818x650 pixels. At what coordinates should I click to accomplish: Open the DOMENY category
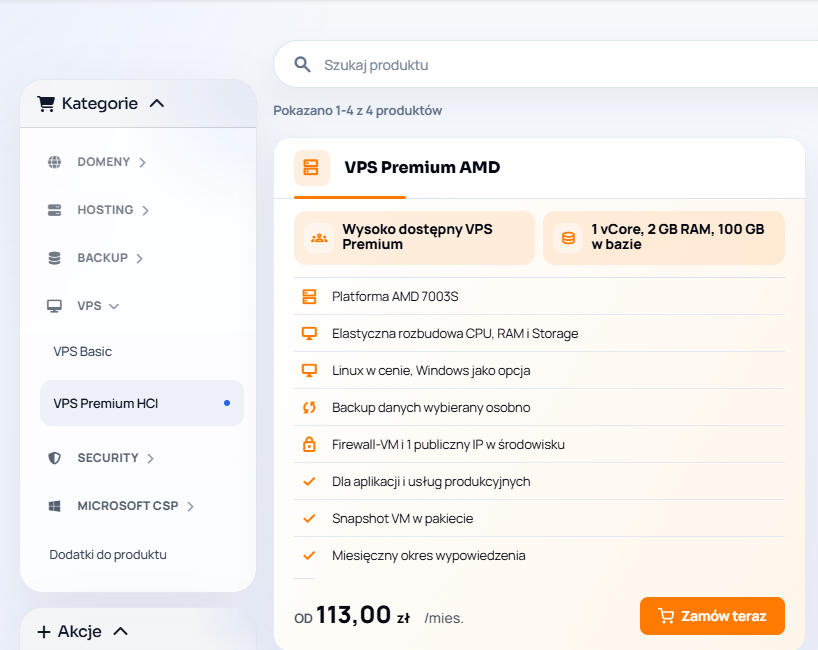click(x=103, y=162)
